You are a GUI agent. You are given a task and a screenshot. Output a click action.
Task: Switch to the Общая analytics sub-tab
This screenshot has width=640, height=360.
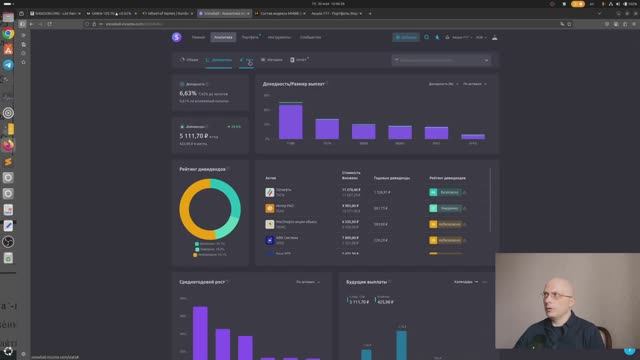point(189,60)
